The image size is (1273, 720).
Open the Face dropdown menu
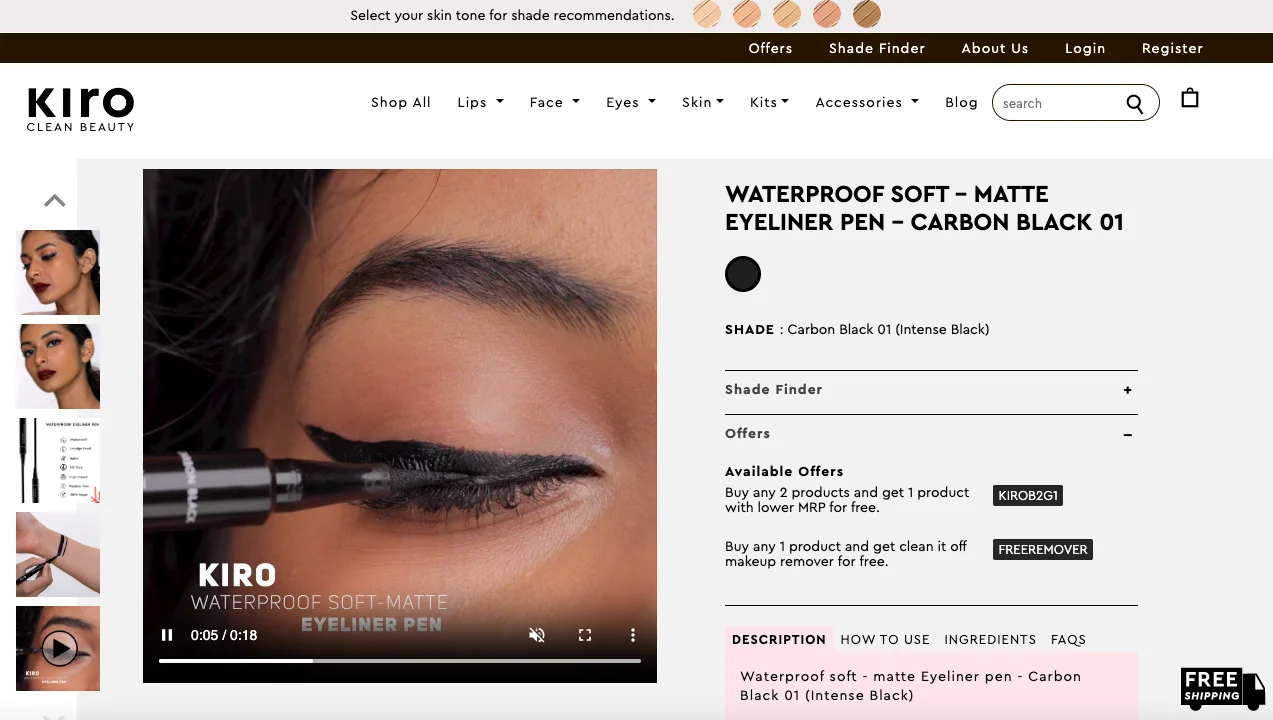[555, 102]
